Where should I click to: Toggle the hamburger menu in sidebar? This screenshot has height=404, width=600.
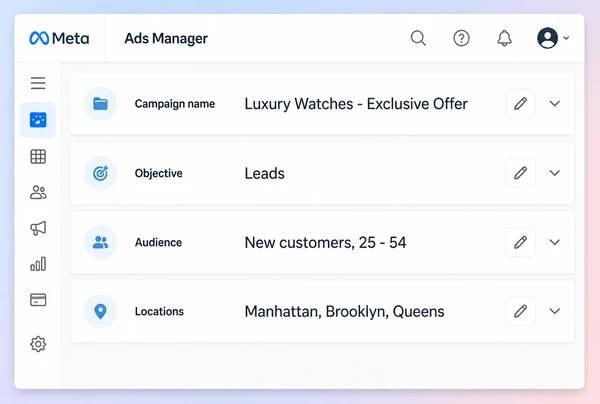pyautogui.click(x=38, y=83)
